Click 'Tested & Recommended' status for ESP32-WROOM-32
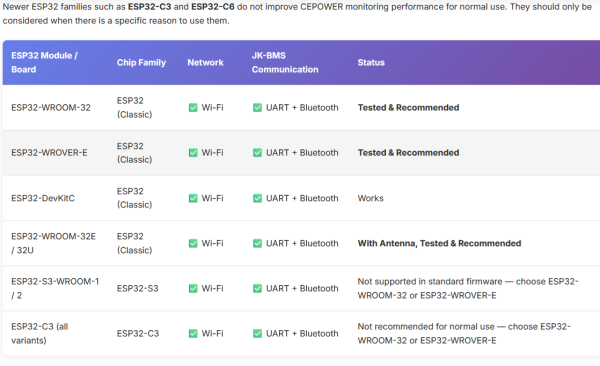The image size is (600, 366). (408, 108)
